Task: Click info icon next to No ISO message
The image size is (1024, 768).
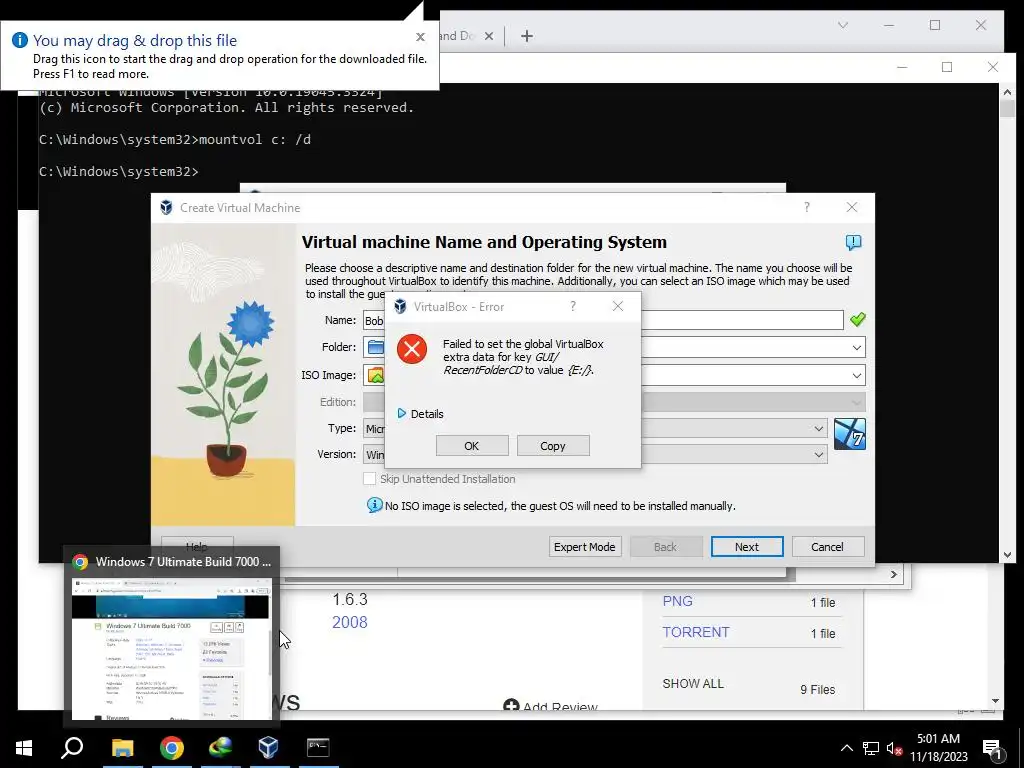Action: click(374, 505)
